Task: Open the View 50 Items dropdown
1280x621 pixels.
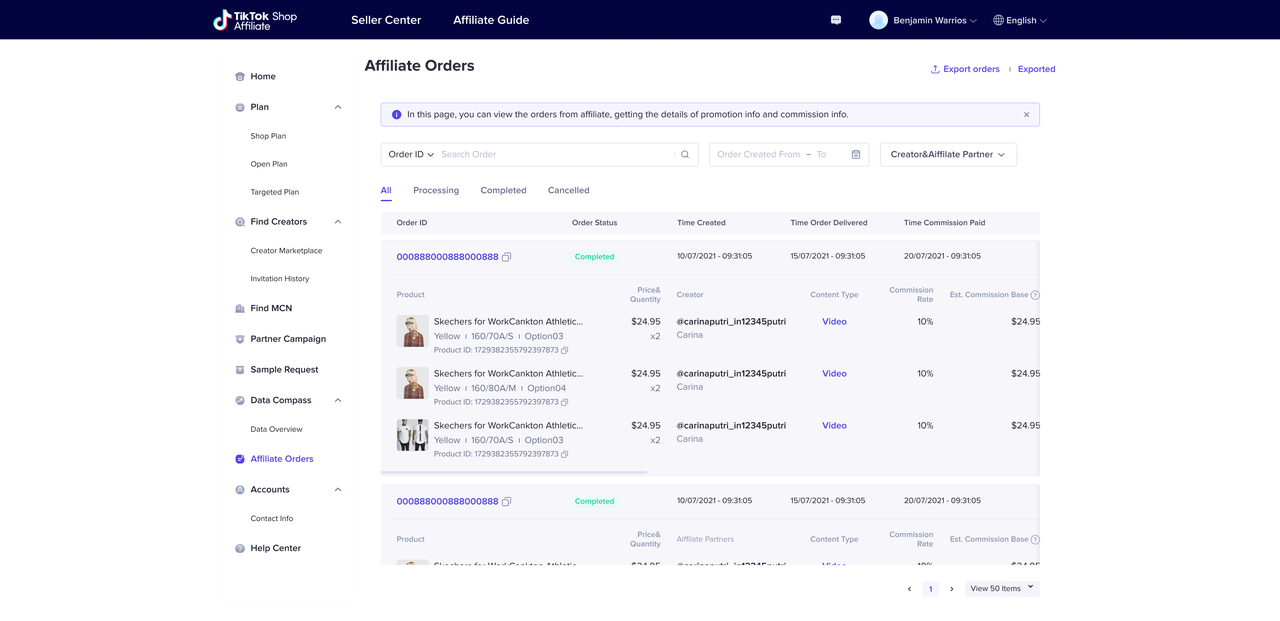Action: click(x=1002, y=589)
